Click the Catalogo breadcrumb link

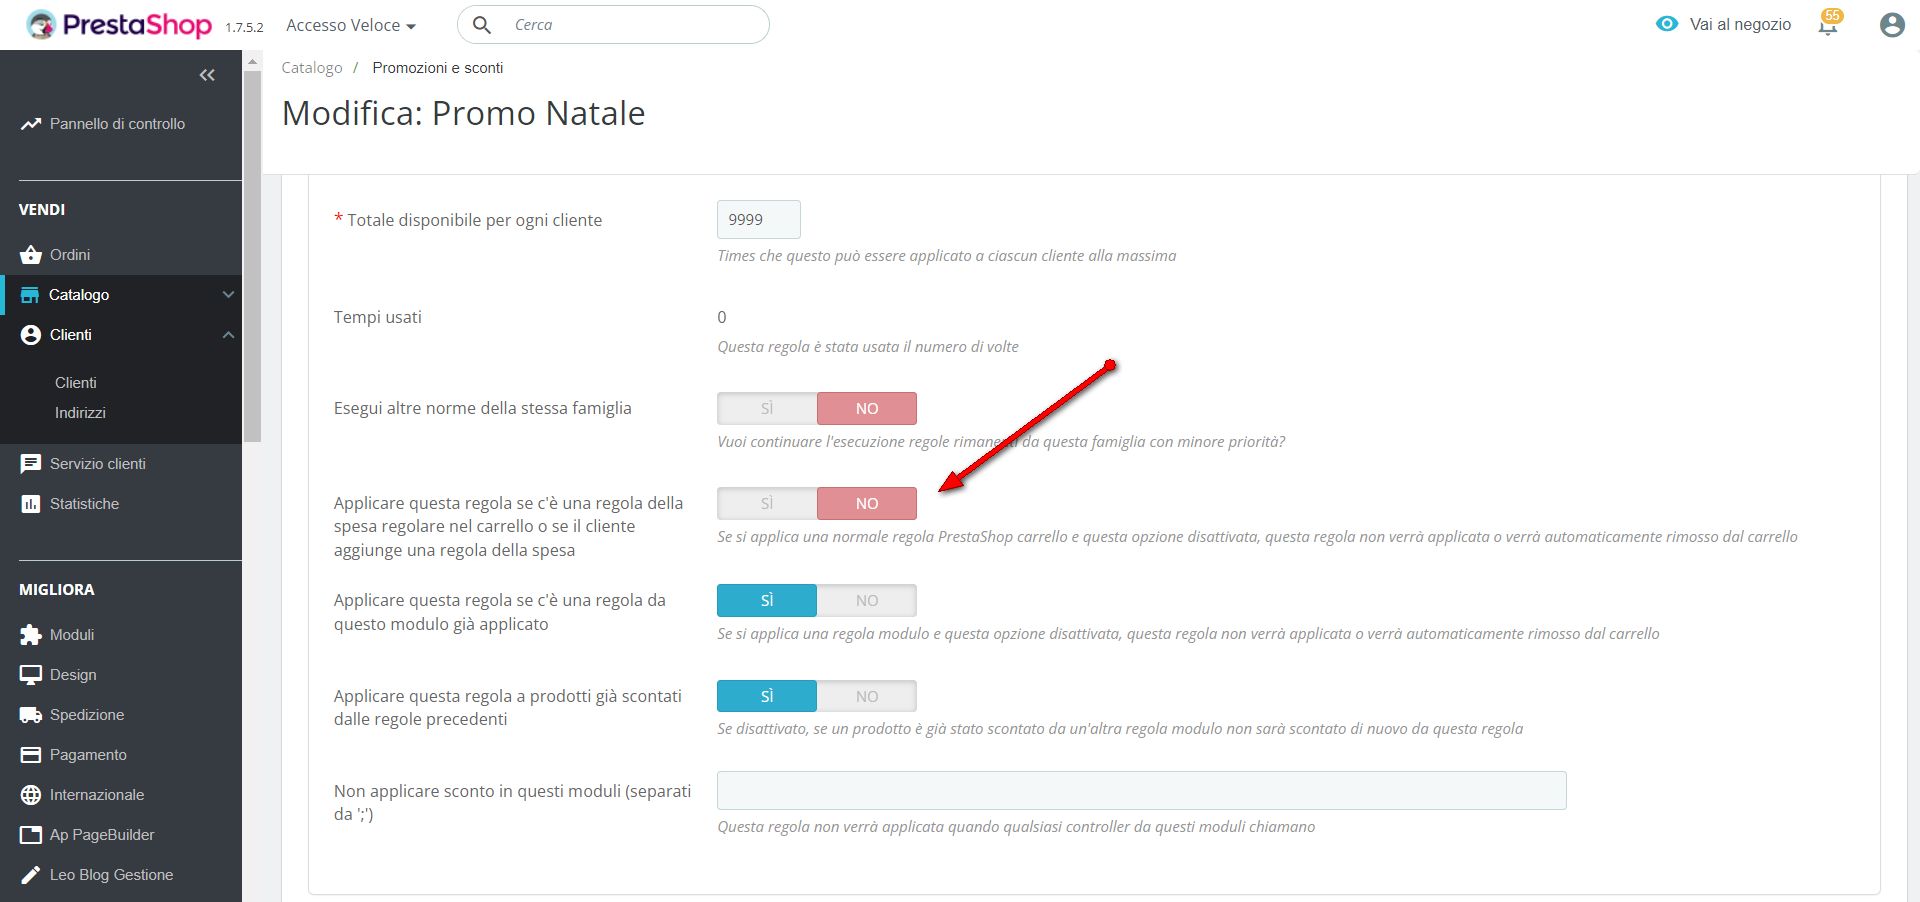pyautogui.click(x=312, y=68)
